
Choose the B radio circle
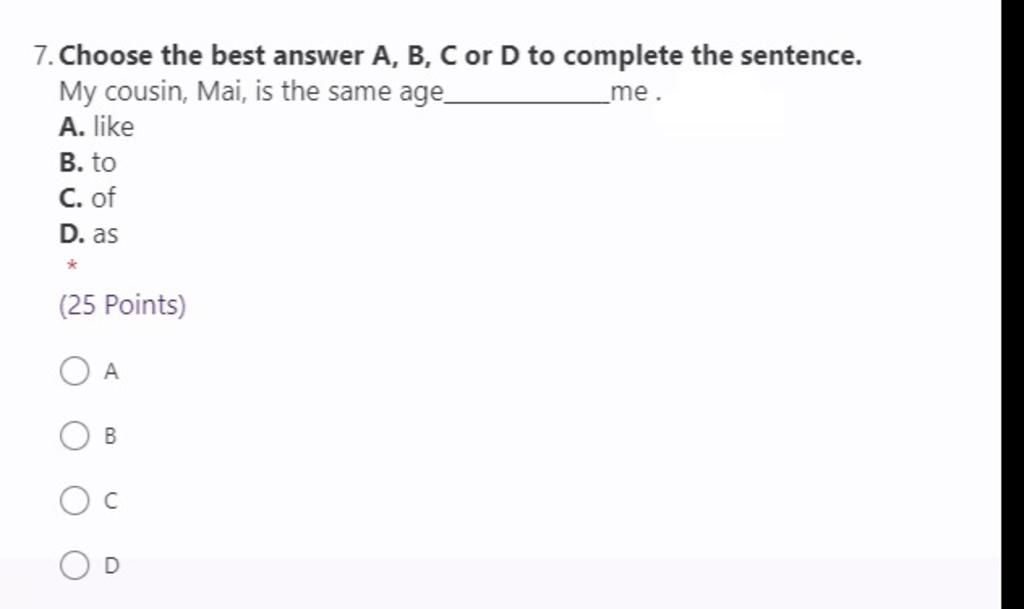pyautogui.click(x=74, y=435)
